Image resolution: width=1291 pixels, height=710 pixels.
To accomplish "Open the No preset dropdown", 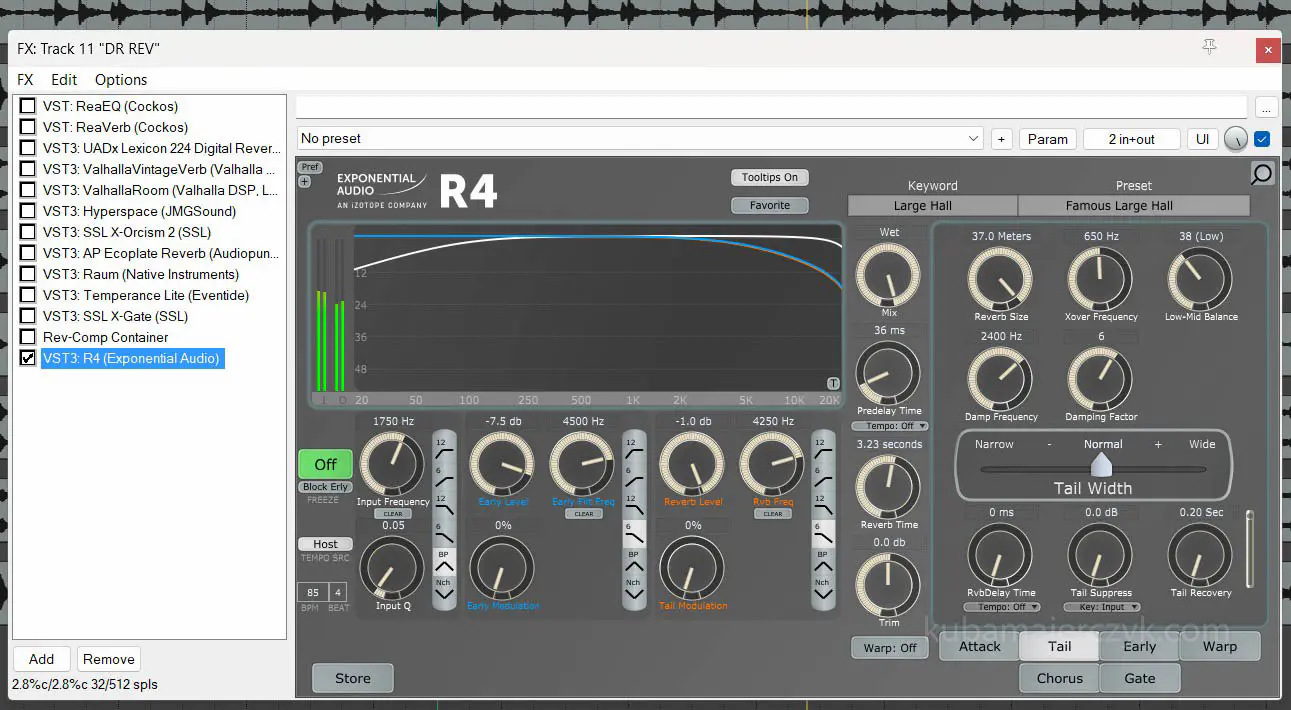I will coord(640,139).
